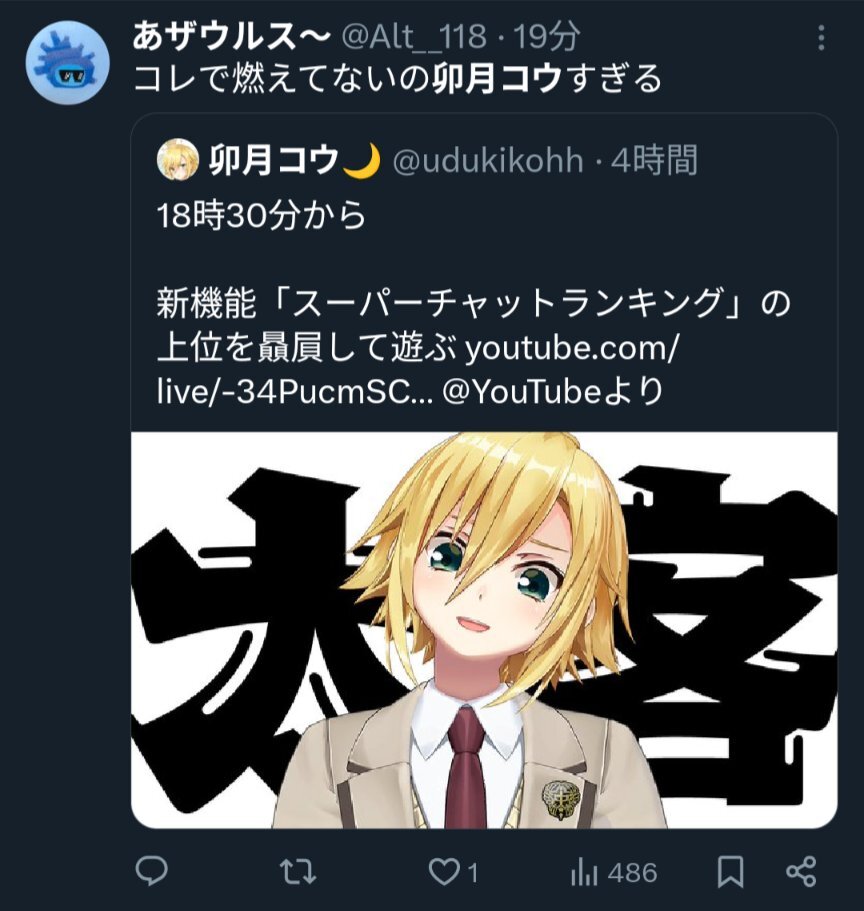The width and height of the screenshot is (864, 911).
Task: Like the post with the heart icon
Action: [x=443, y=871]
